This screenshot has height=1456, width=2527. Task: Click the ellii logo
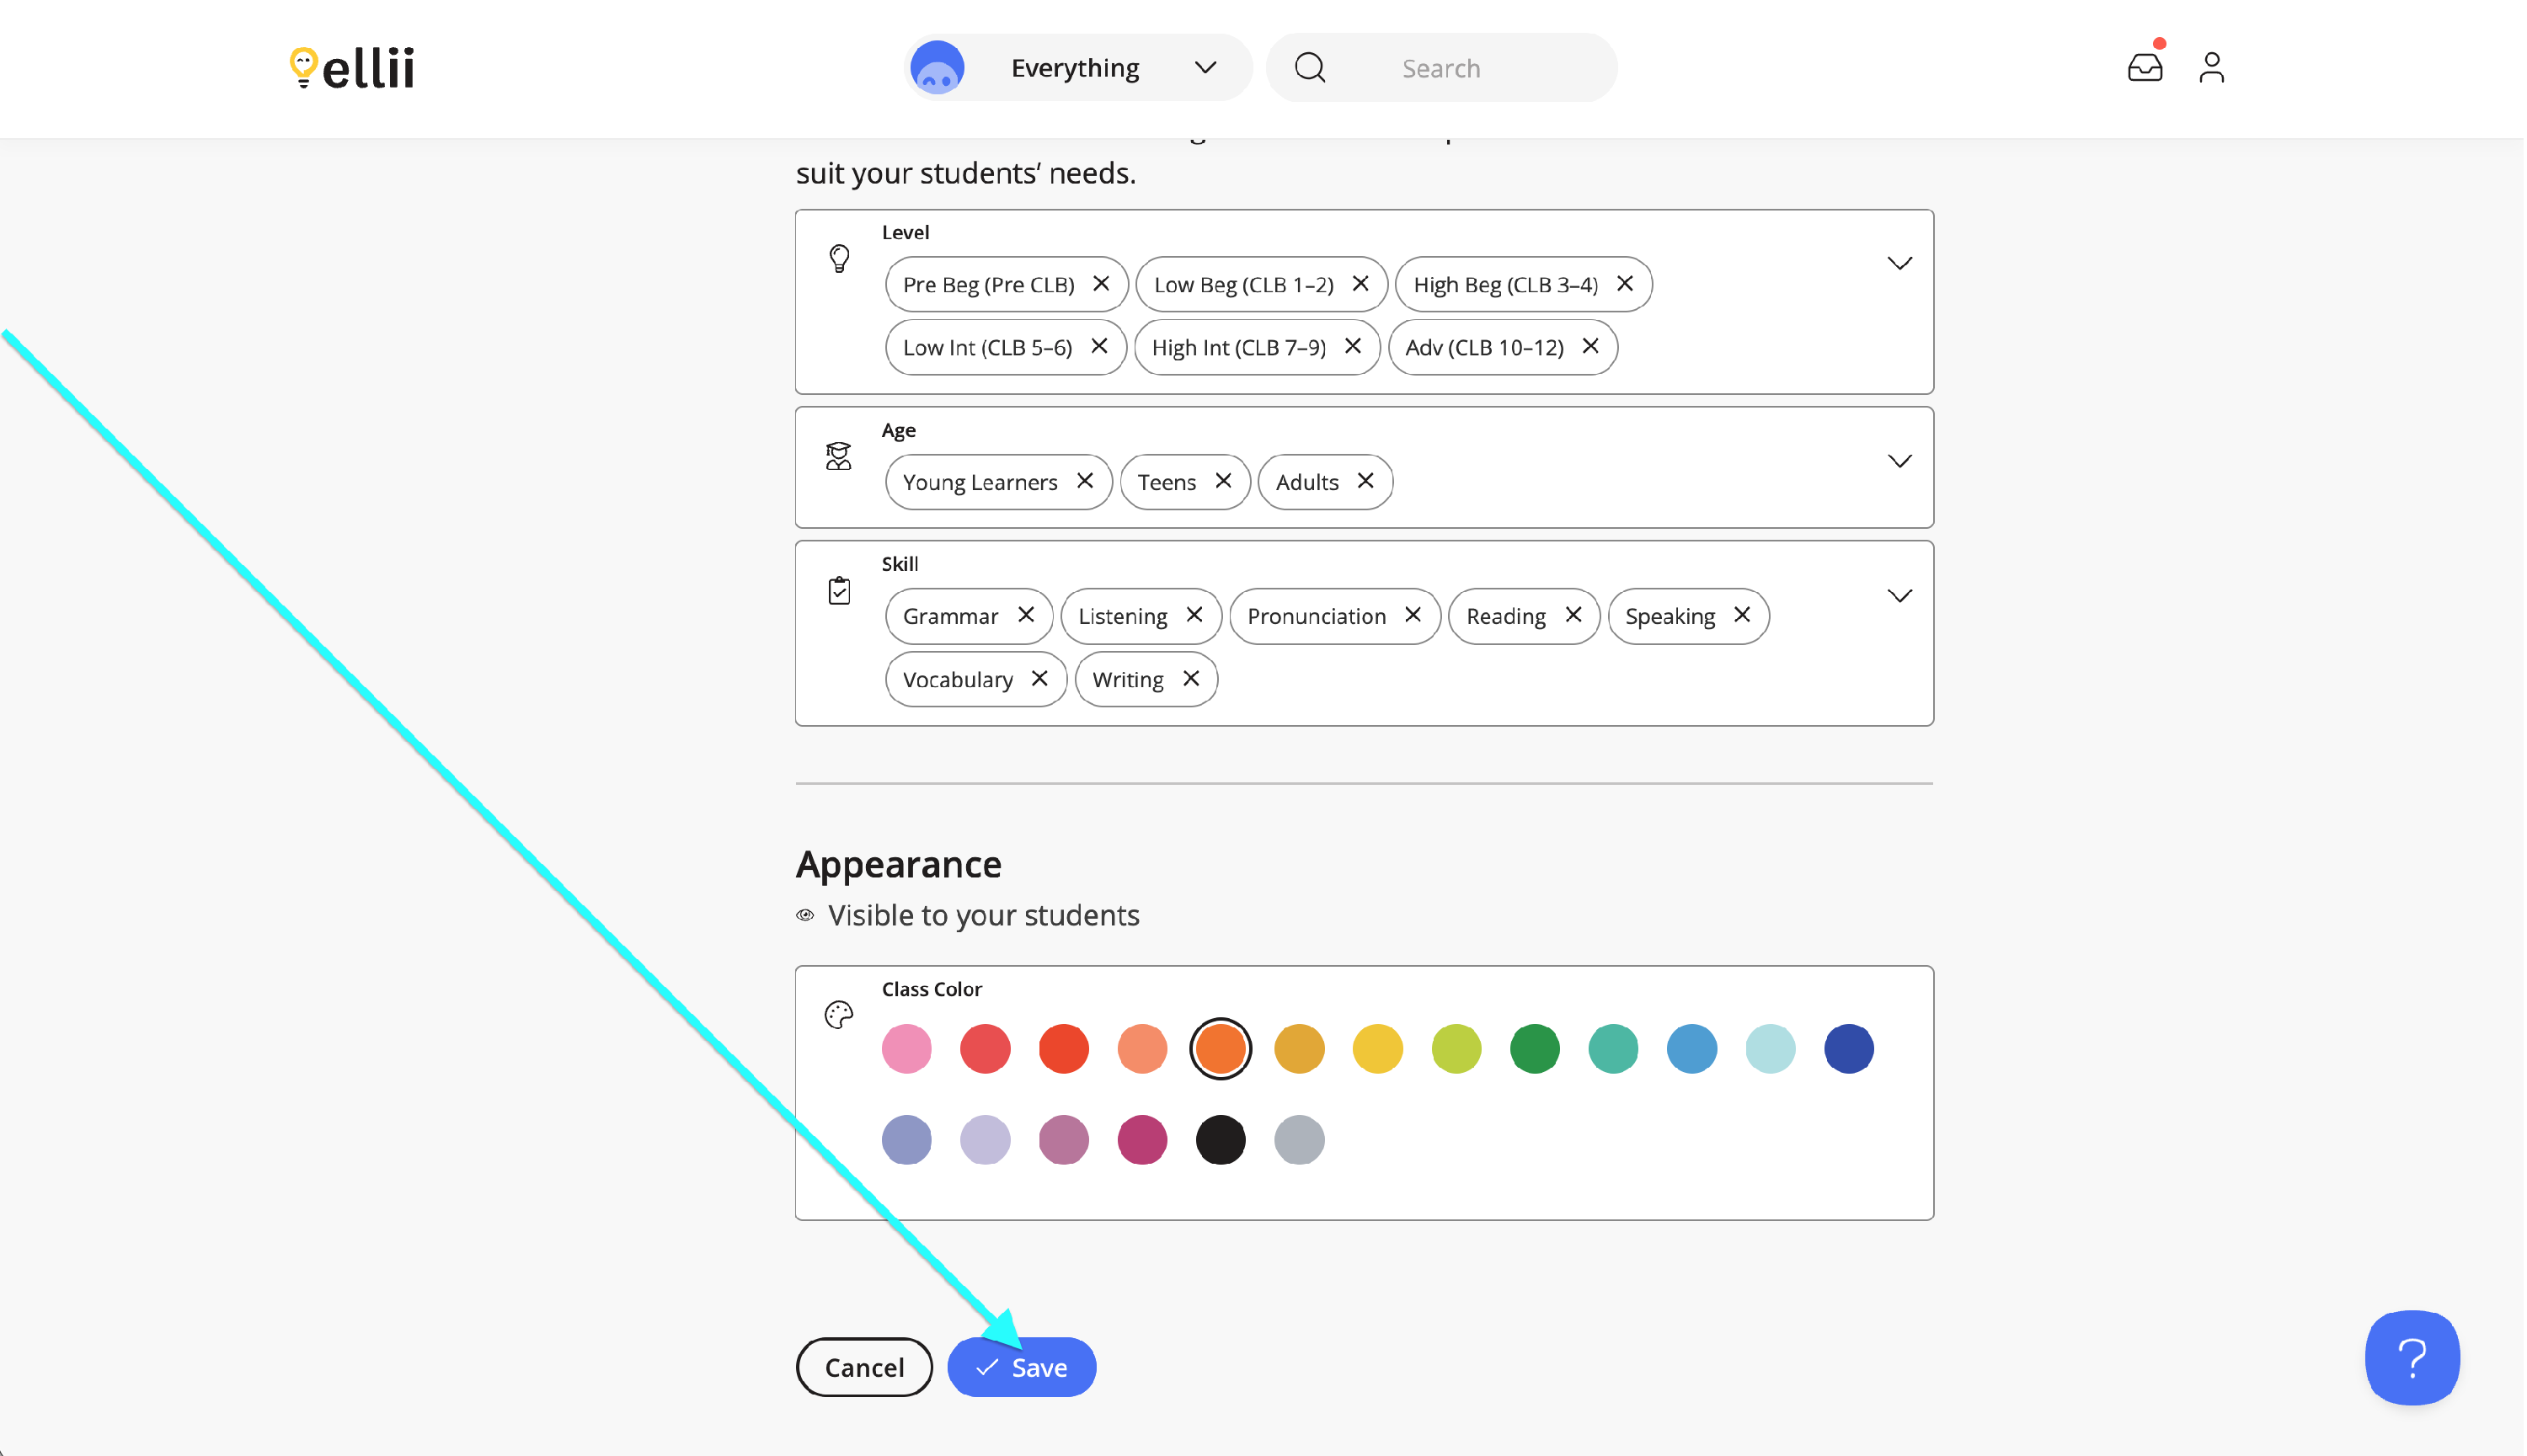352,67
